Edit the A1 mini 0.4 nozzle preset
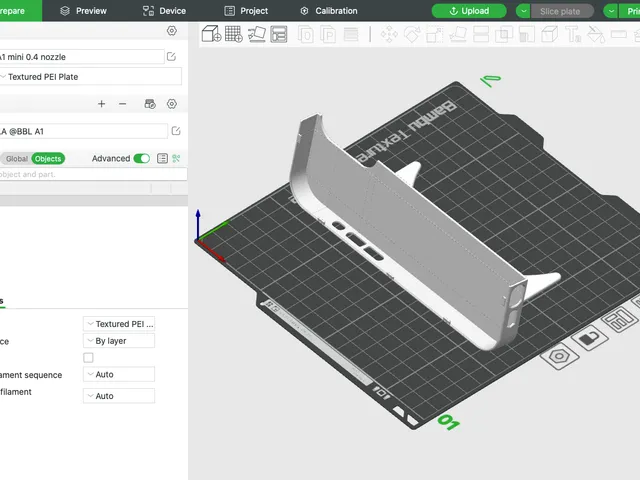The image size is (640, 480). pos(171,57)
